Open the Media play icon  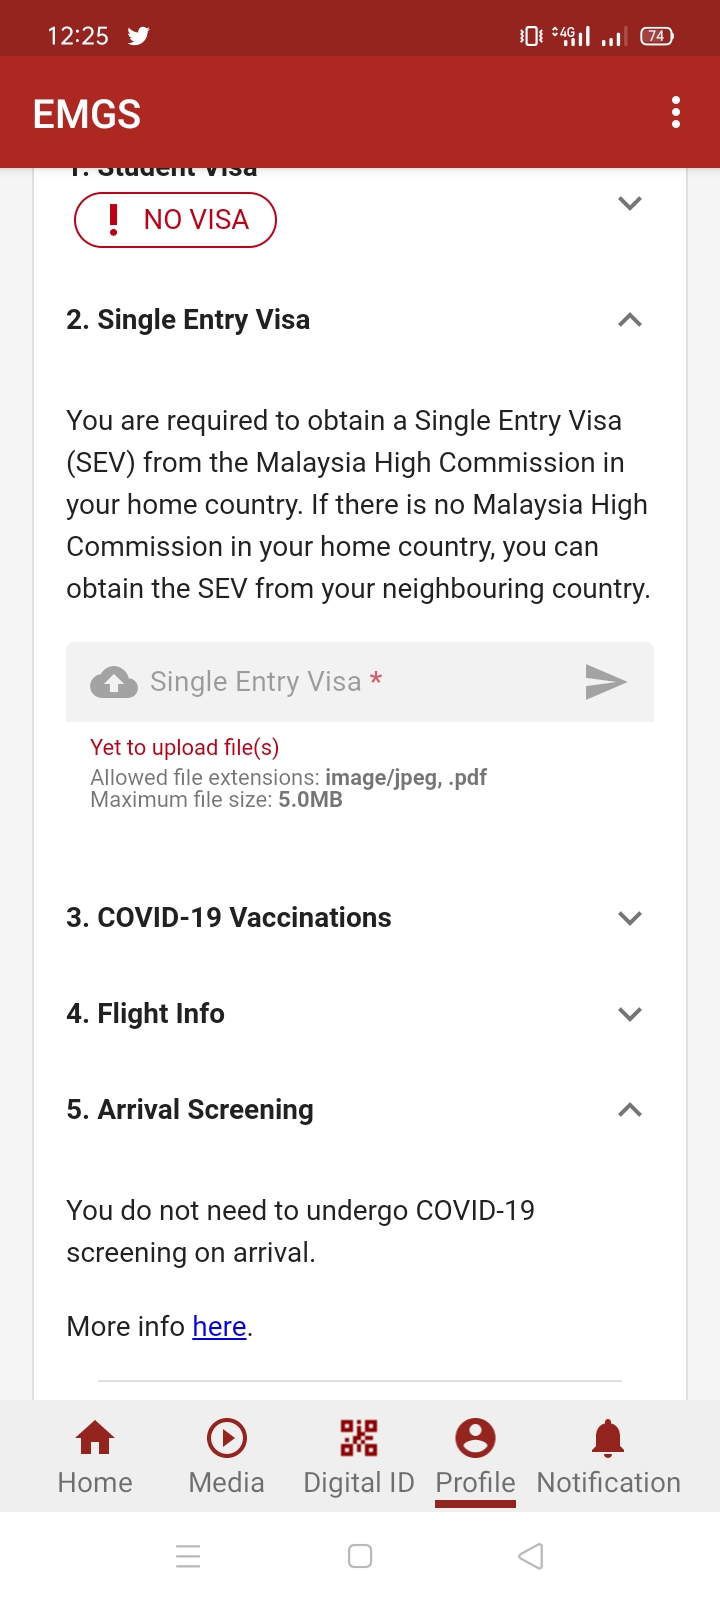pyautogui.click(x=227, y=1438)
